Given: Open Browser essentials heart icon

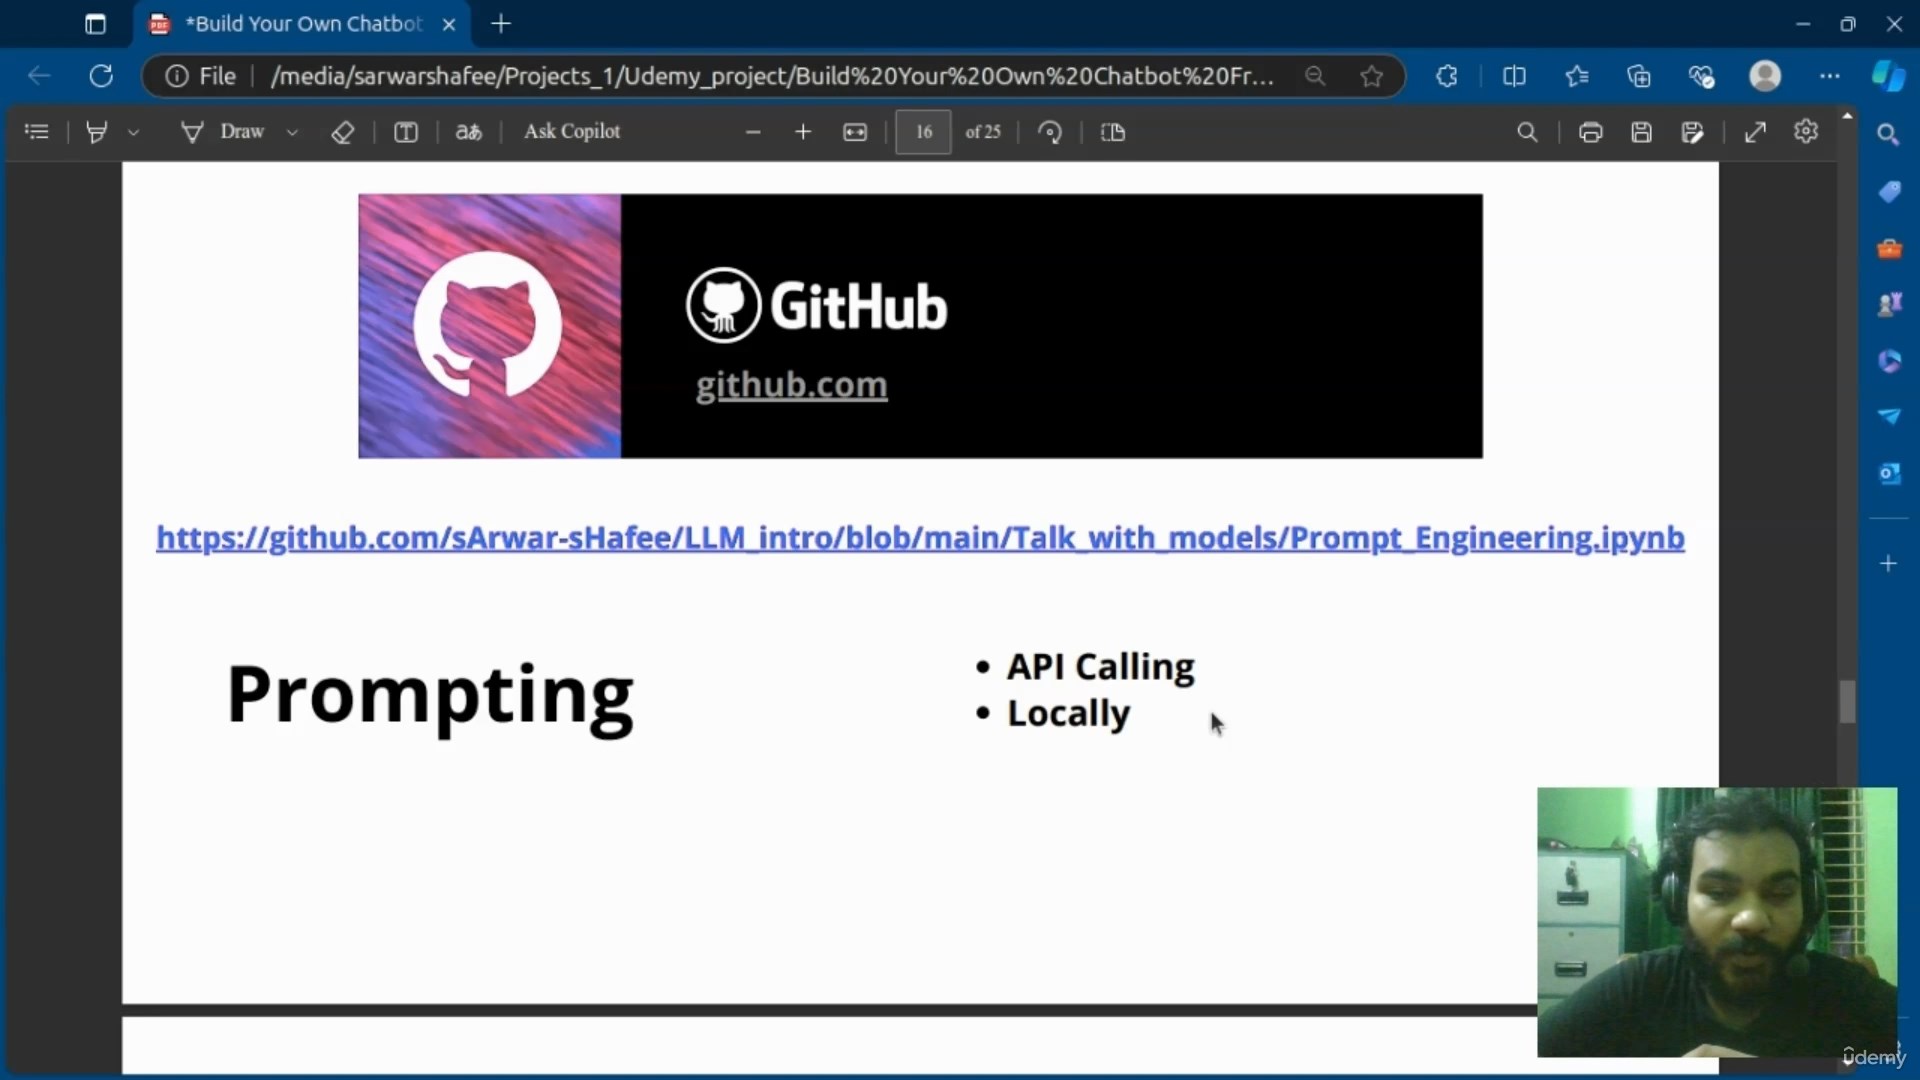Looking at the screenshot, I should tap(1701, 76).
